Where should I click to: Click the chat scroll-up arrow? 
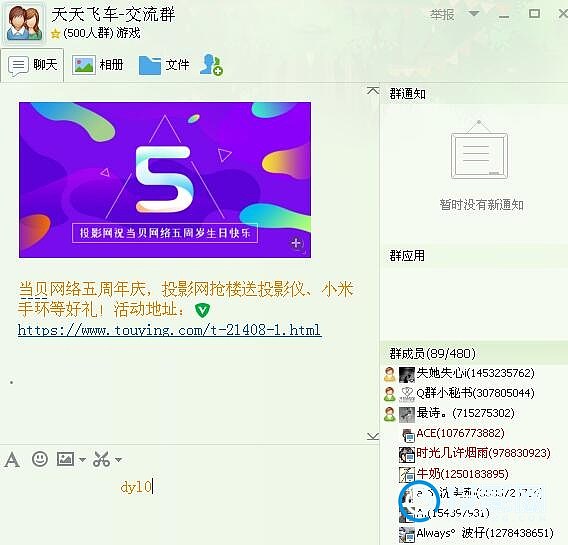point(373,90)
